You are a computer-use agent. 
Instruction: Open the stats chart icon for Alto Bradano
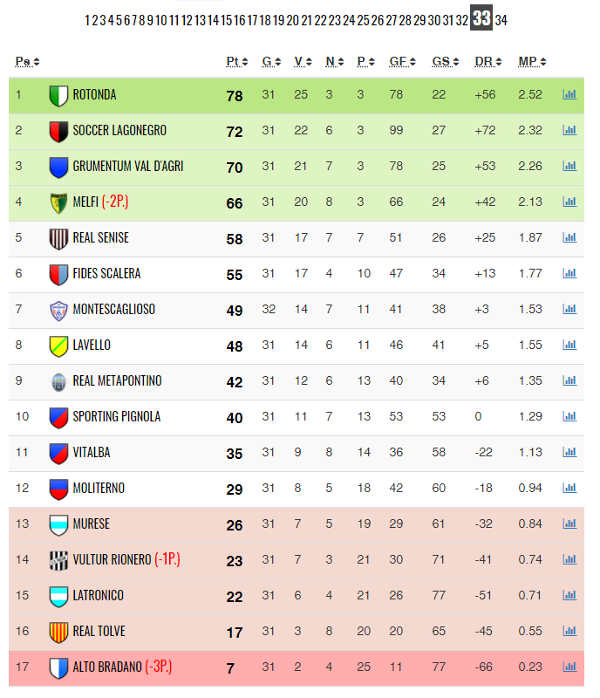pos(569,666)
